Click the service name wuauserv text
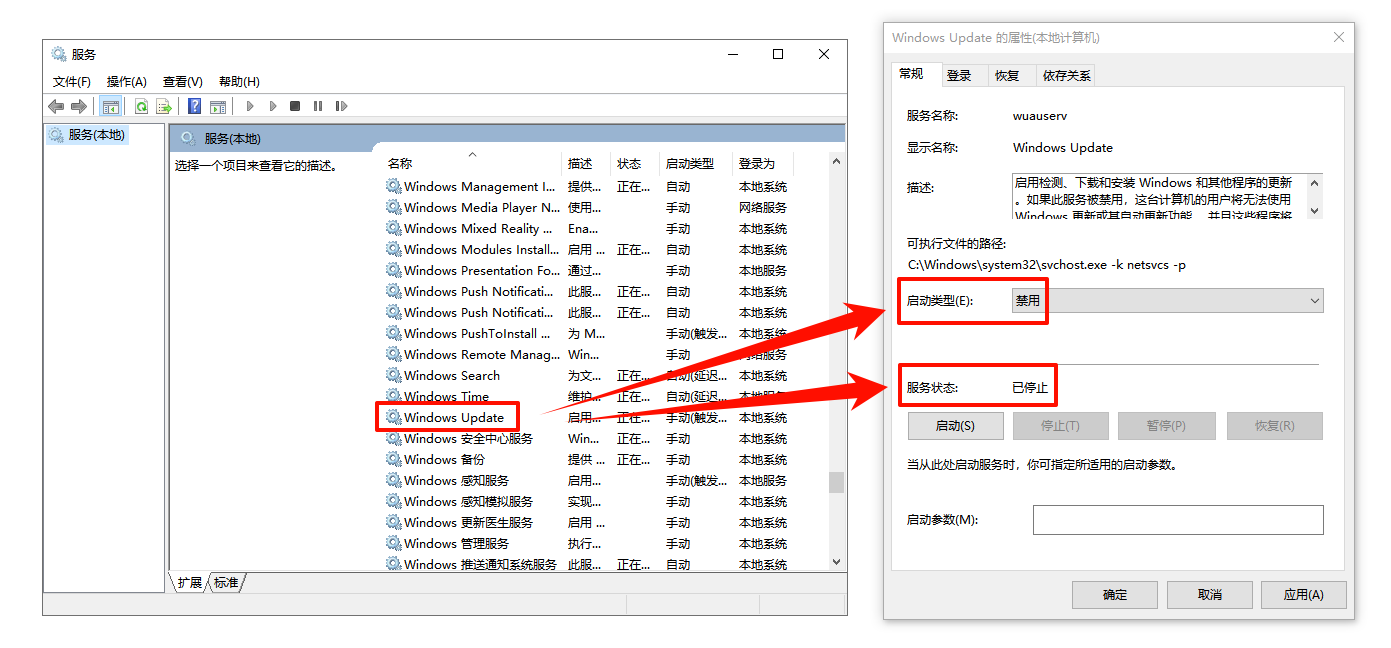Viewport: 1391px width, 648px height. pyautogui.click(x=1040, y=116)
